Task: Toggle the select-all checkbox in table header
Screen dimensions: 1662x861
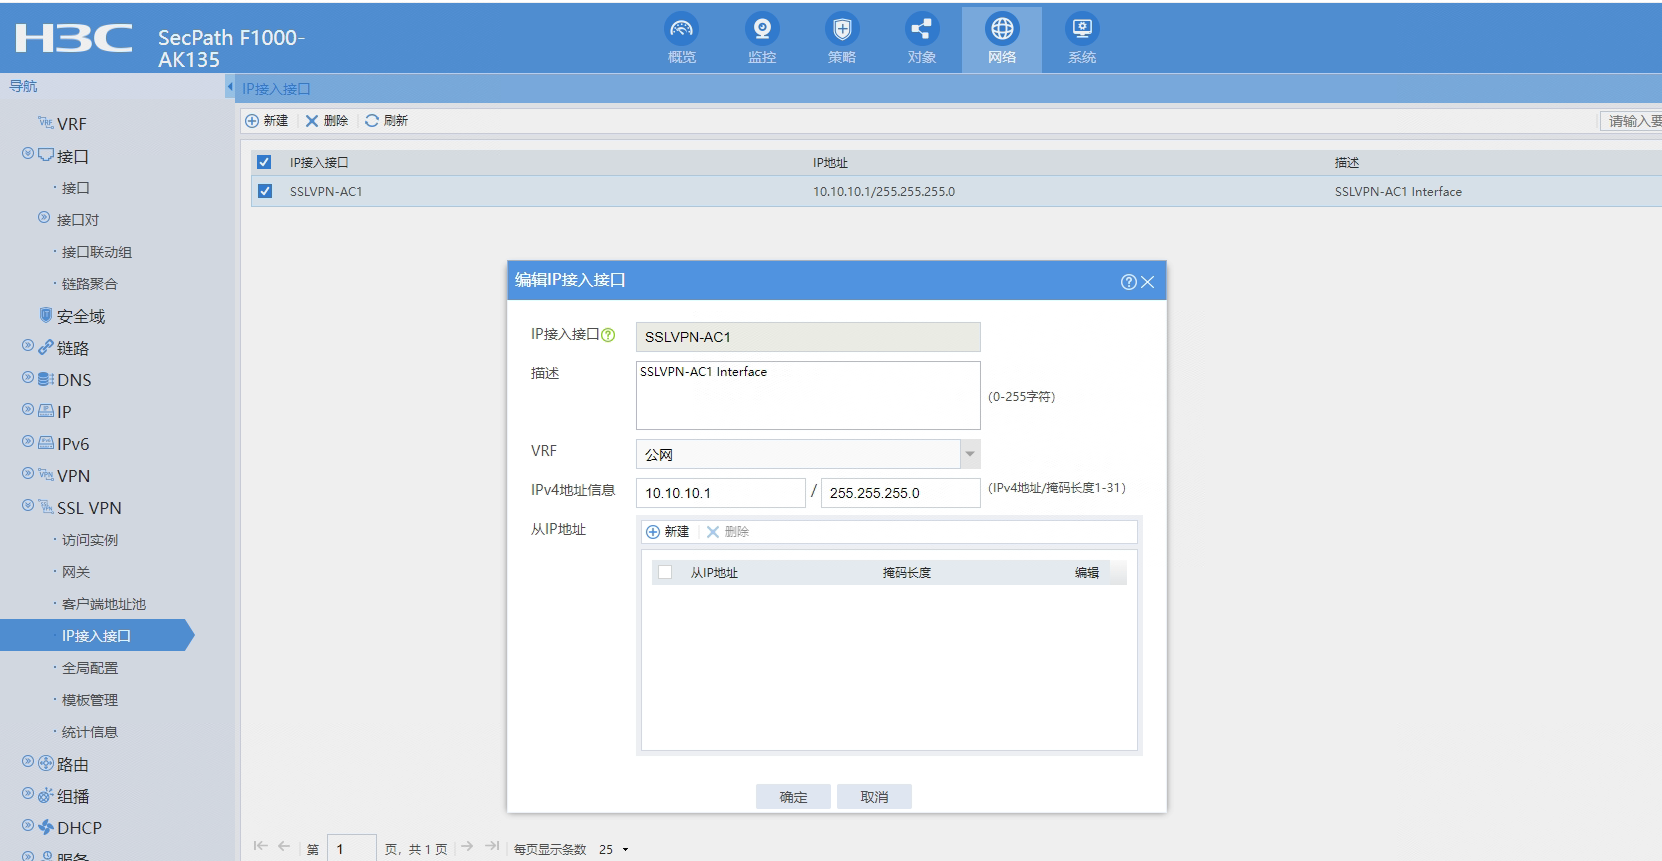Action: [264, 162]
